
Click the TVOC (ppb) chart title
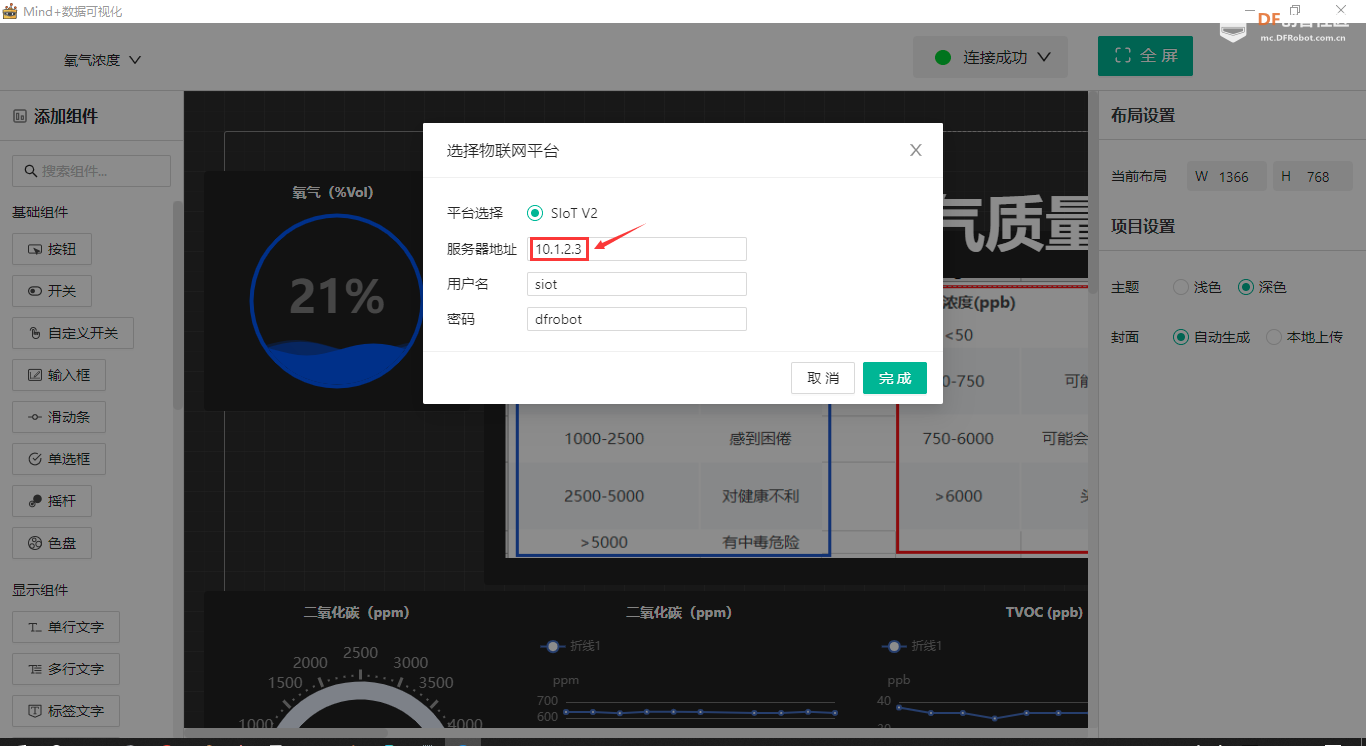coord(1044,612)
